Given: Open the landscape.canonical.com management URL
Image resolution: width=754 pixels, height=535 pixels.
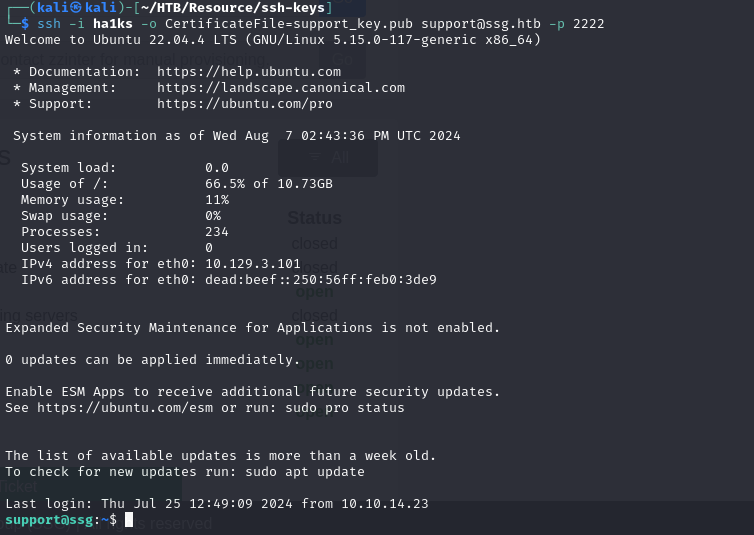Looking at the screenshot, I should [x=281, y=87].
